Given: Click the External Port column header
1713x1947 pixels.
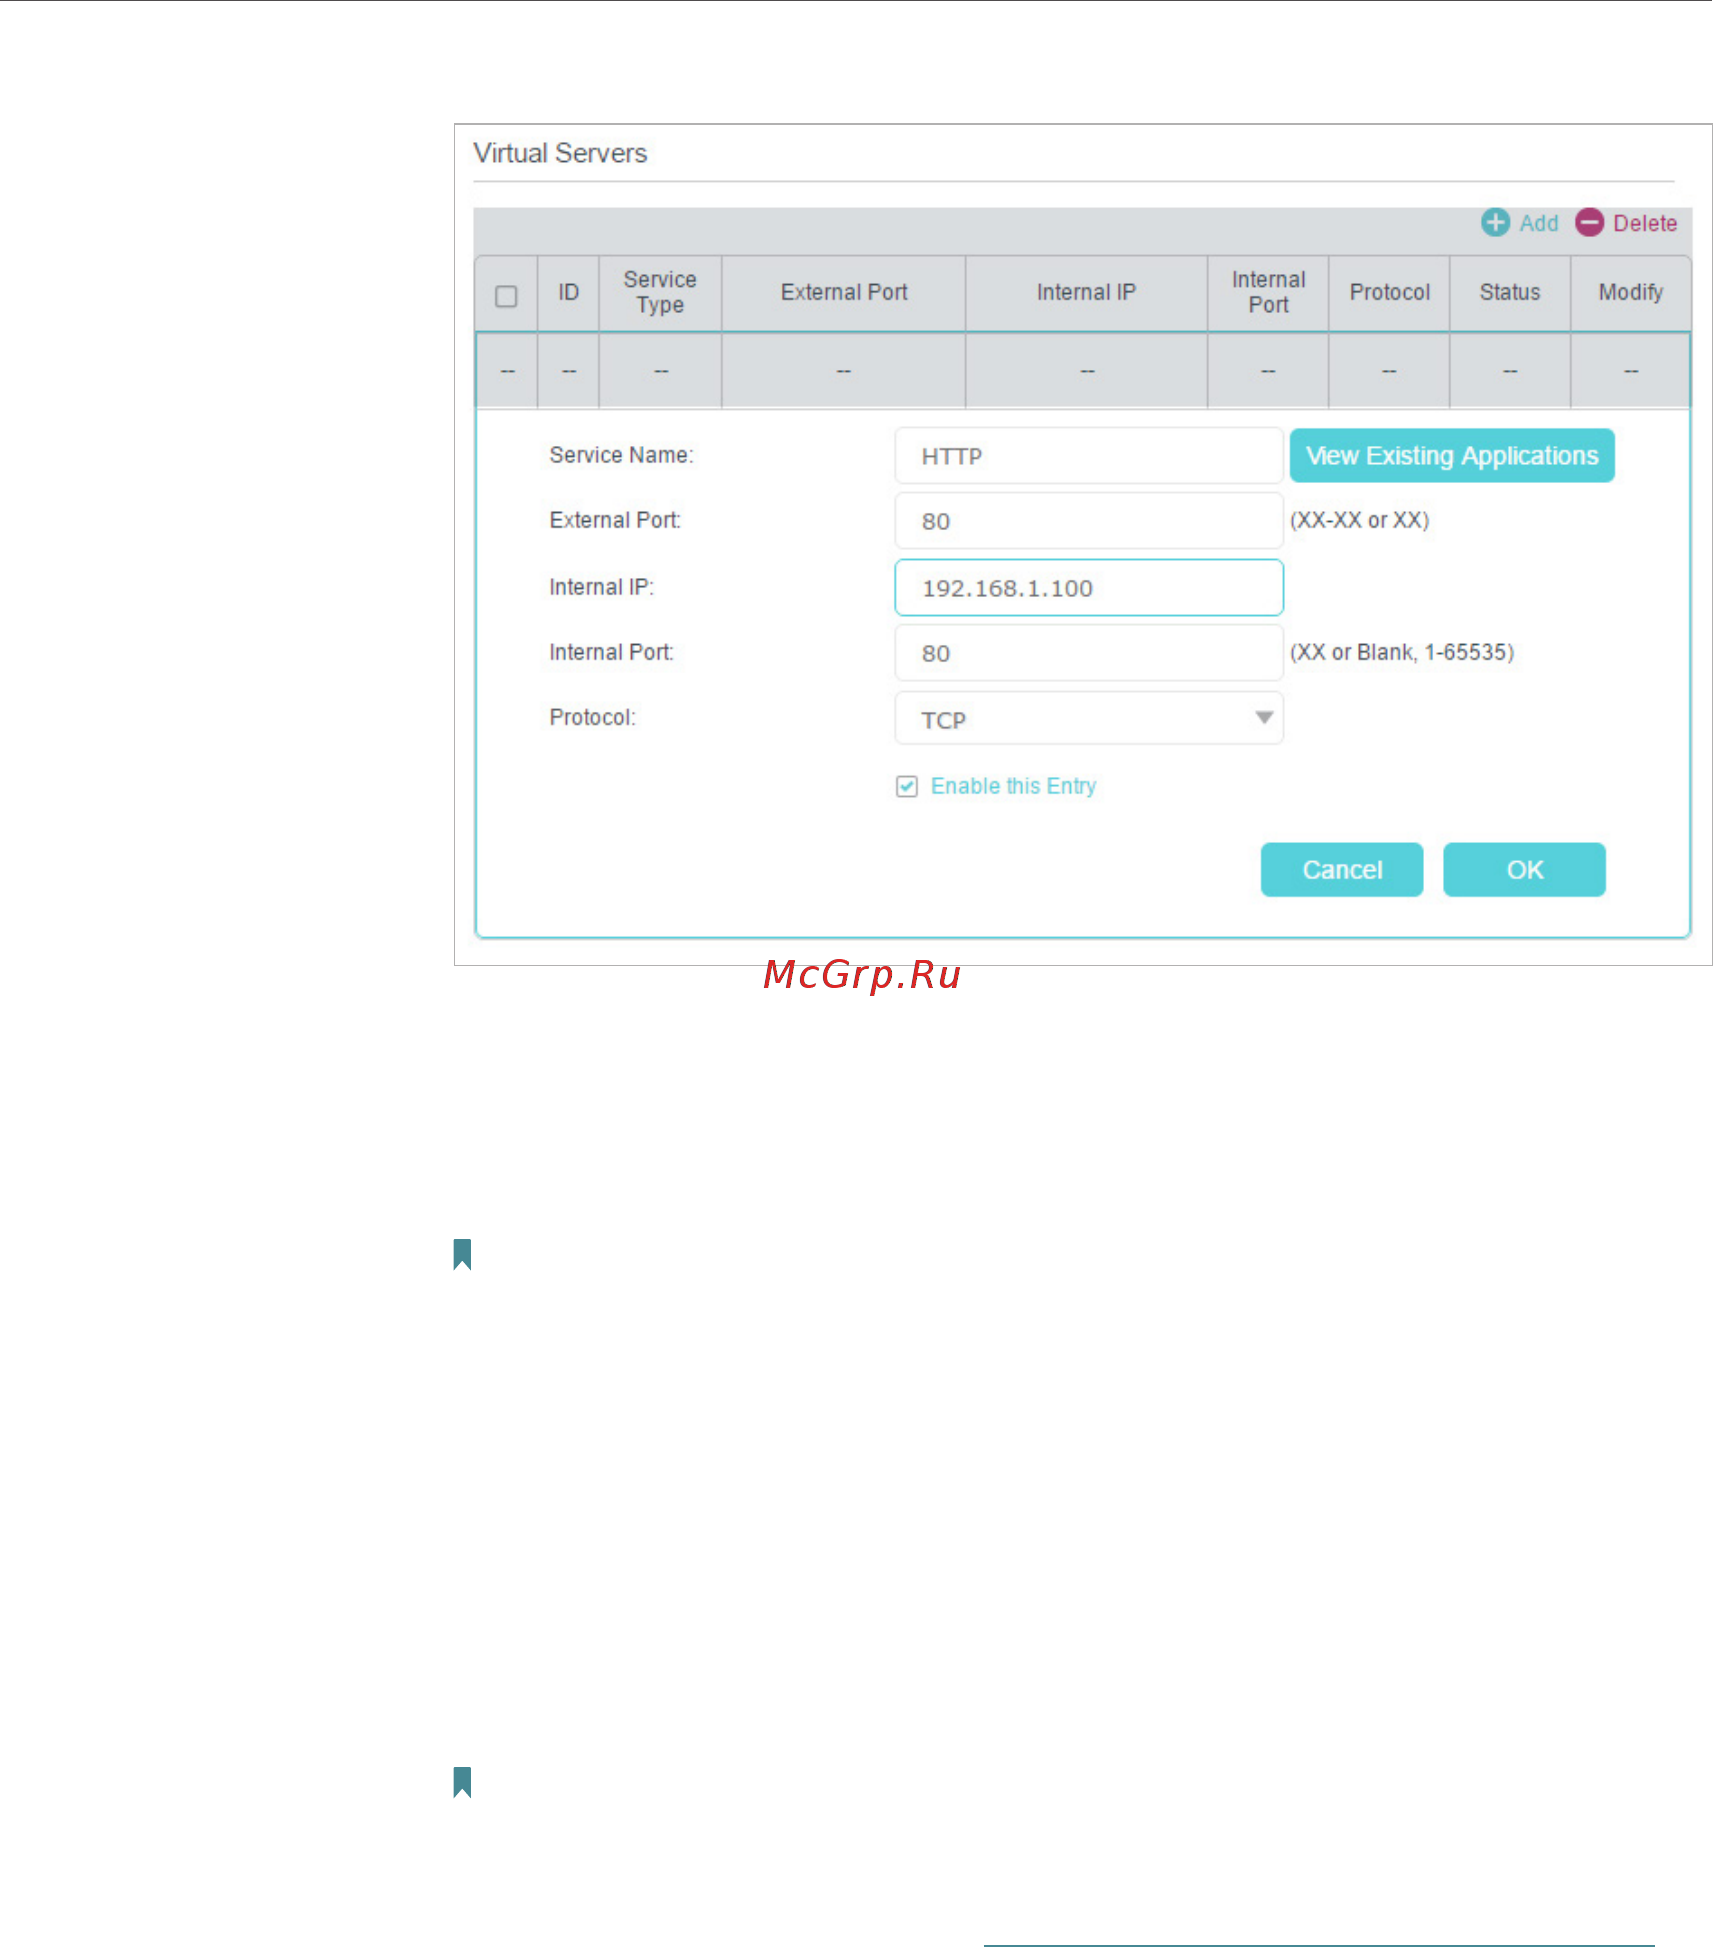Looking at the screenshot, I should 844,292.
